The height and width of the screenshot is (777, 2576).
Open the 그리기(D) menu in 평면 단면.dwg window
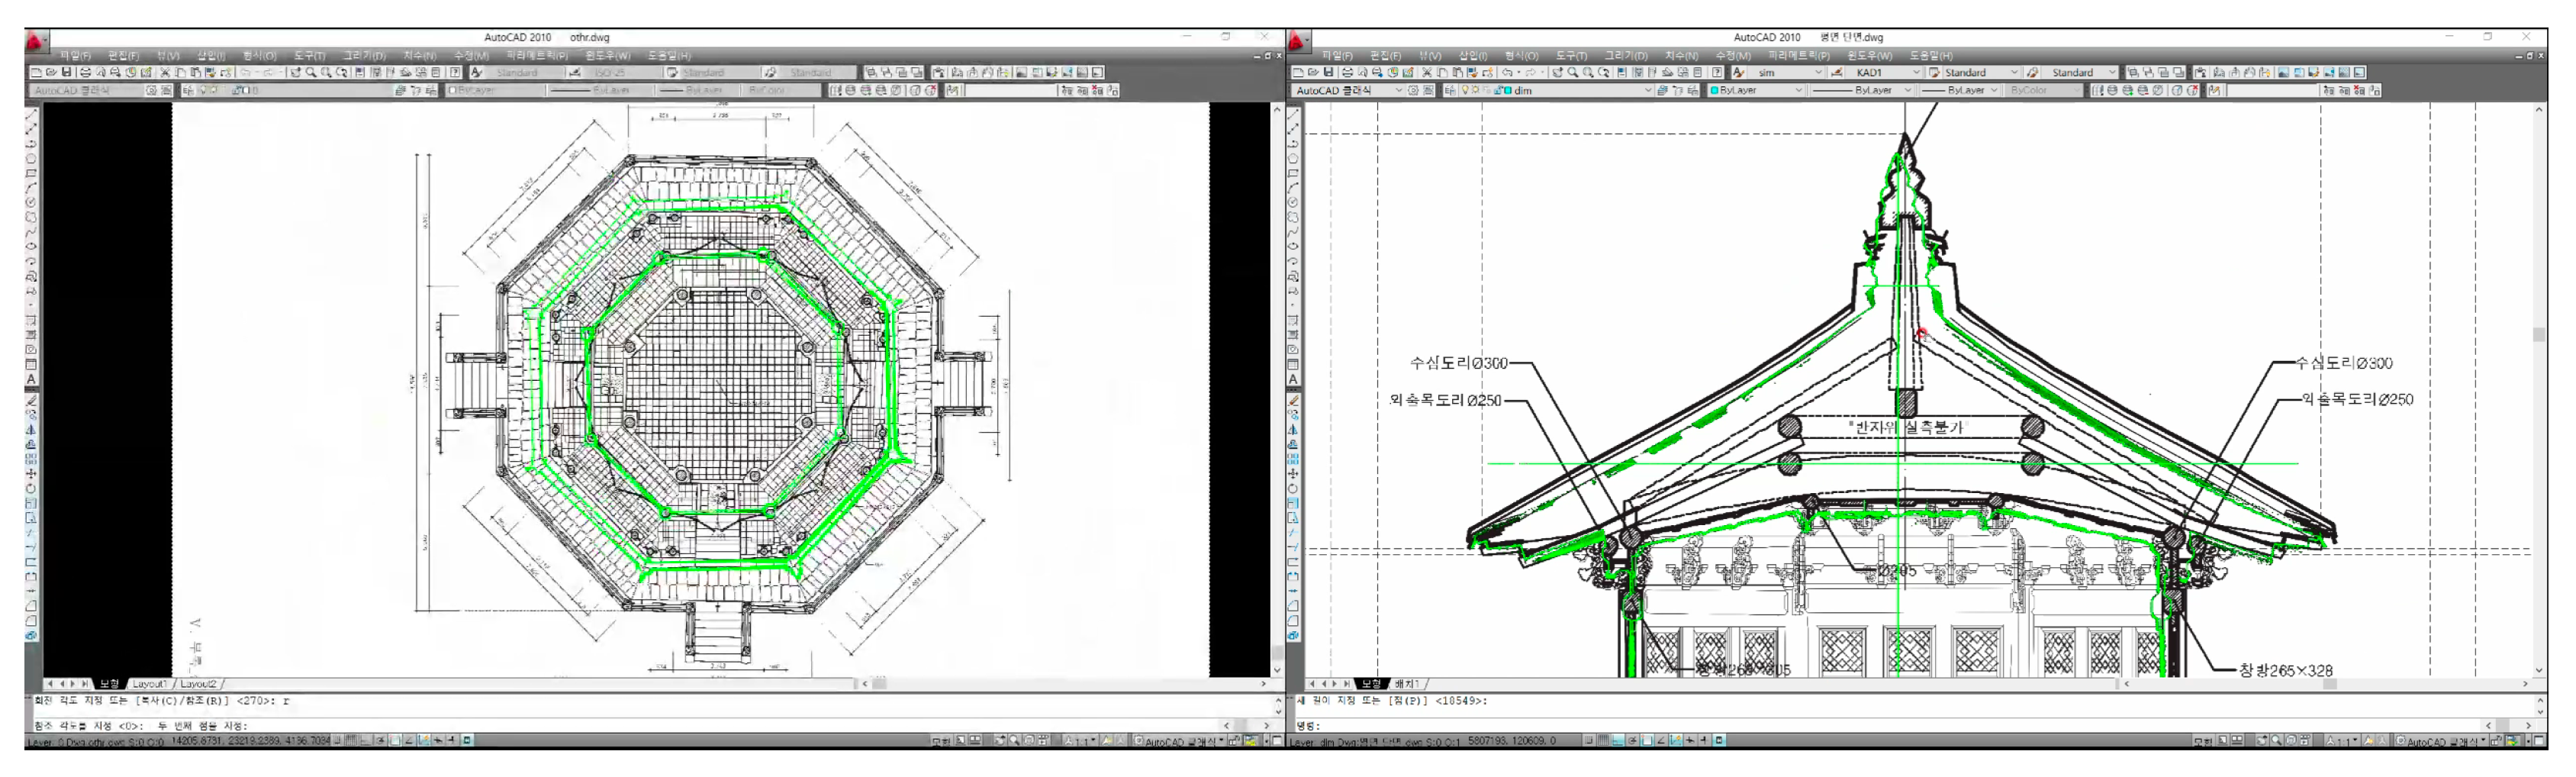[x=1626, y=56]
